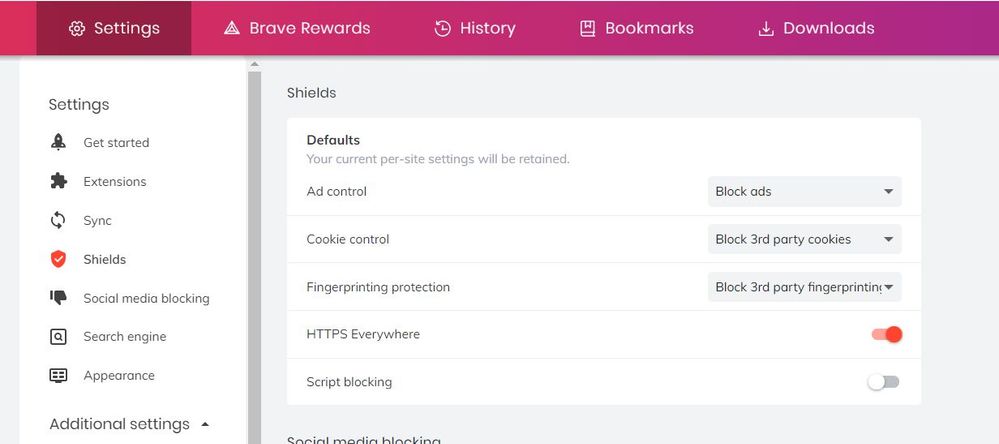Click the puzzle piece Extensions icon

[x=58, y=181]
